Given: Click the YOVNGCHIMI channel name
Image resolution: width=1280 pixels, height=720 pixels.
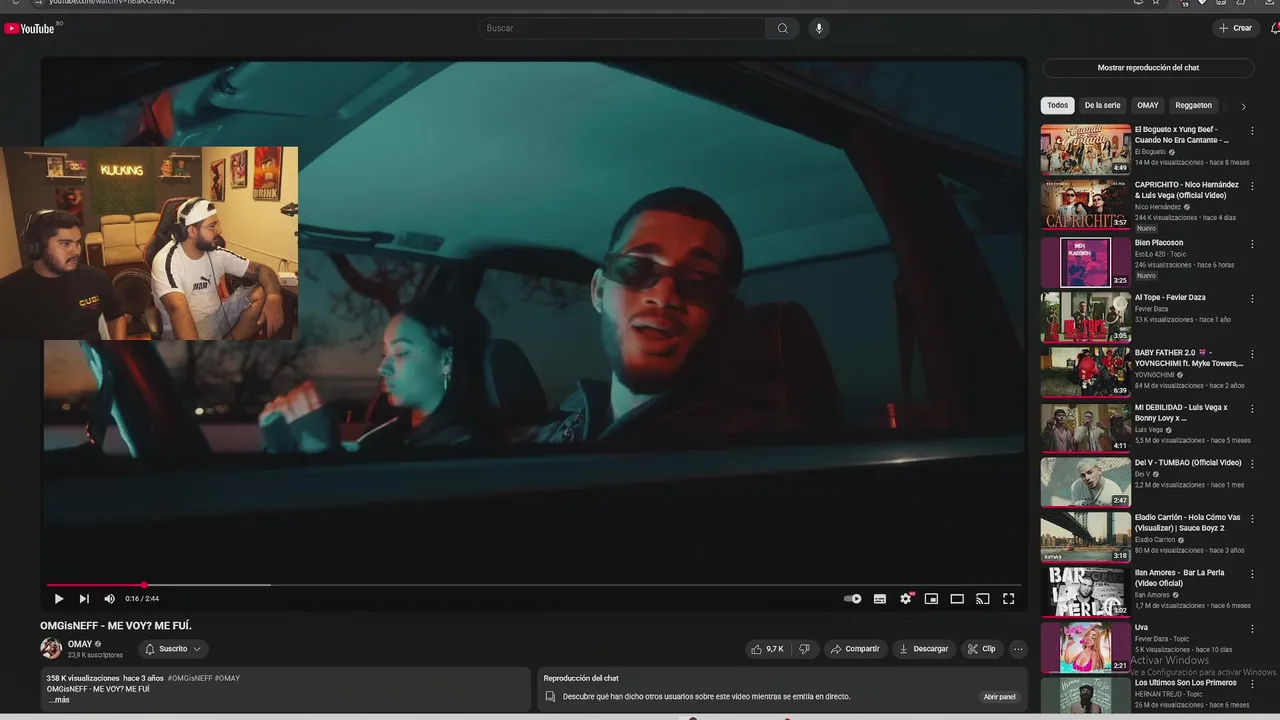Looking at the screenshot, I should point(1154,375).
